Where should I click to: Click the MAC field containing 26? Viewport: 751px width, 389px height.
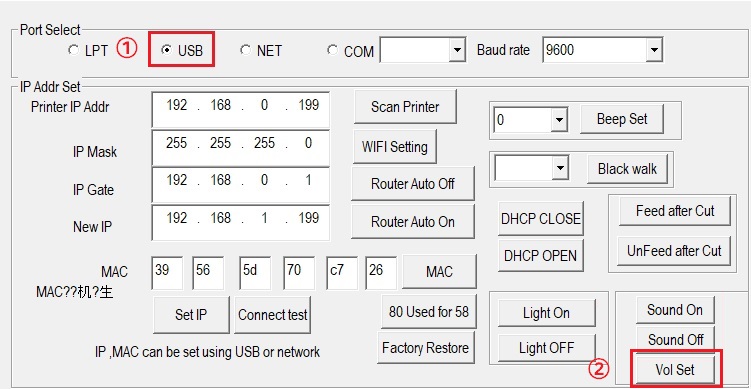(381, 273)
